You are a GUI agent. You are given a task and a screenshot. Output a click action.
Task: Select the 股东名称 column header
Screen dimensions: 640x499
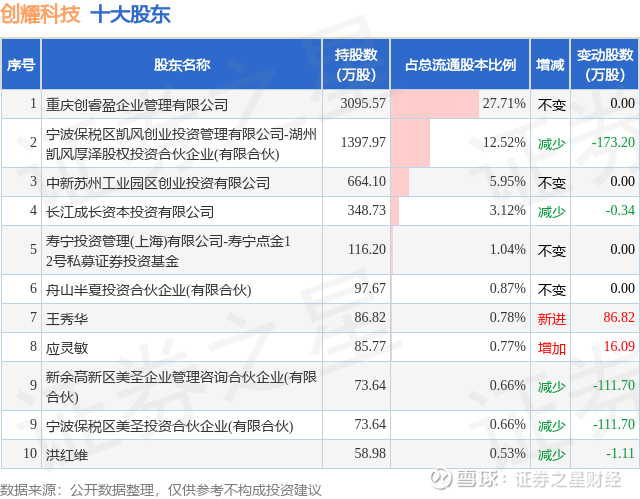(x=182, y=64)
